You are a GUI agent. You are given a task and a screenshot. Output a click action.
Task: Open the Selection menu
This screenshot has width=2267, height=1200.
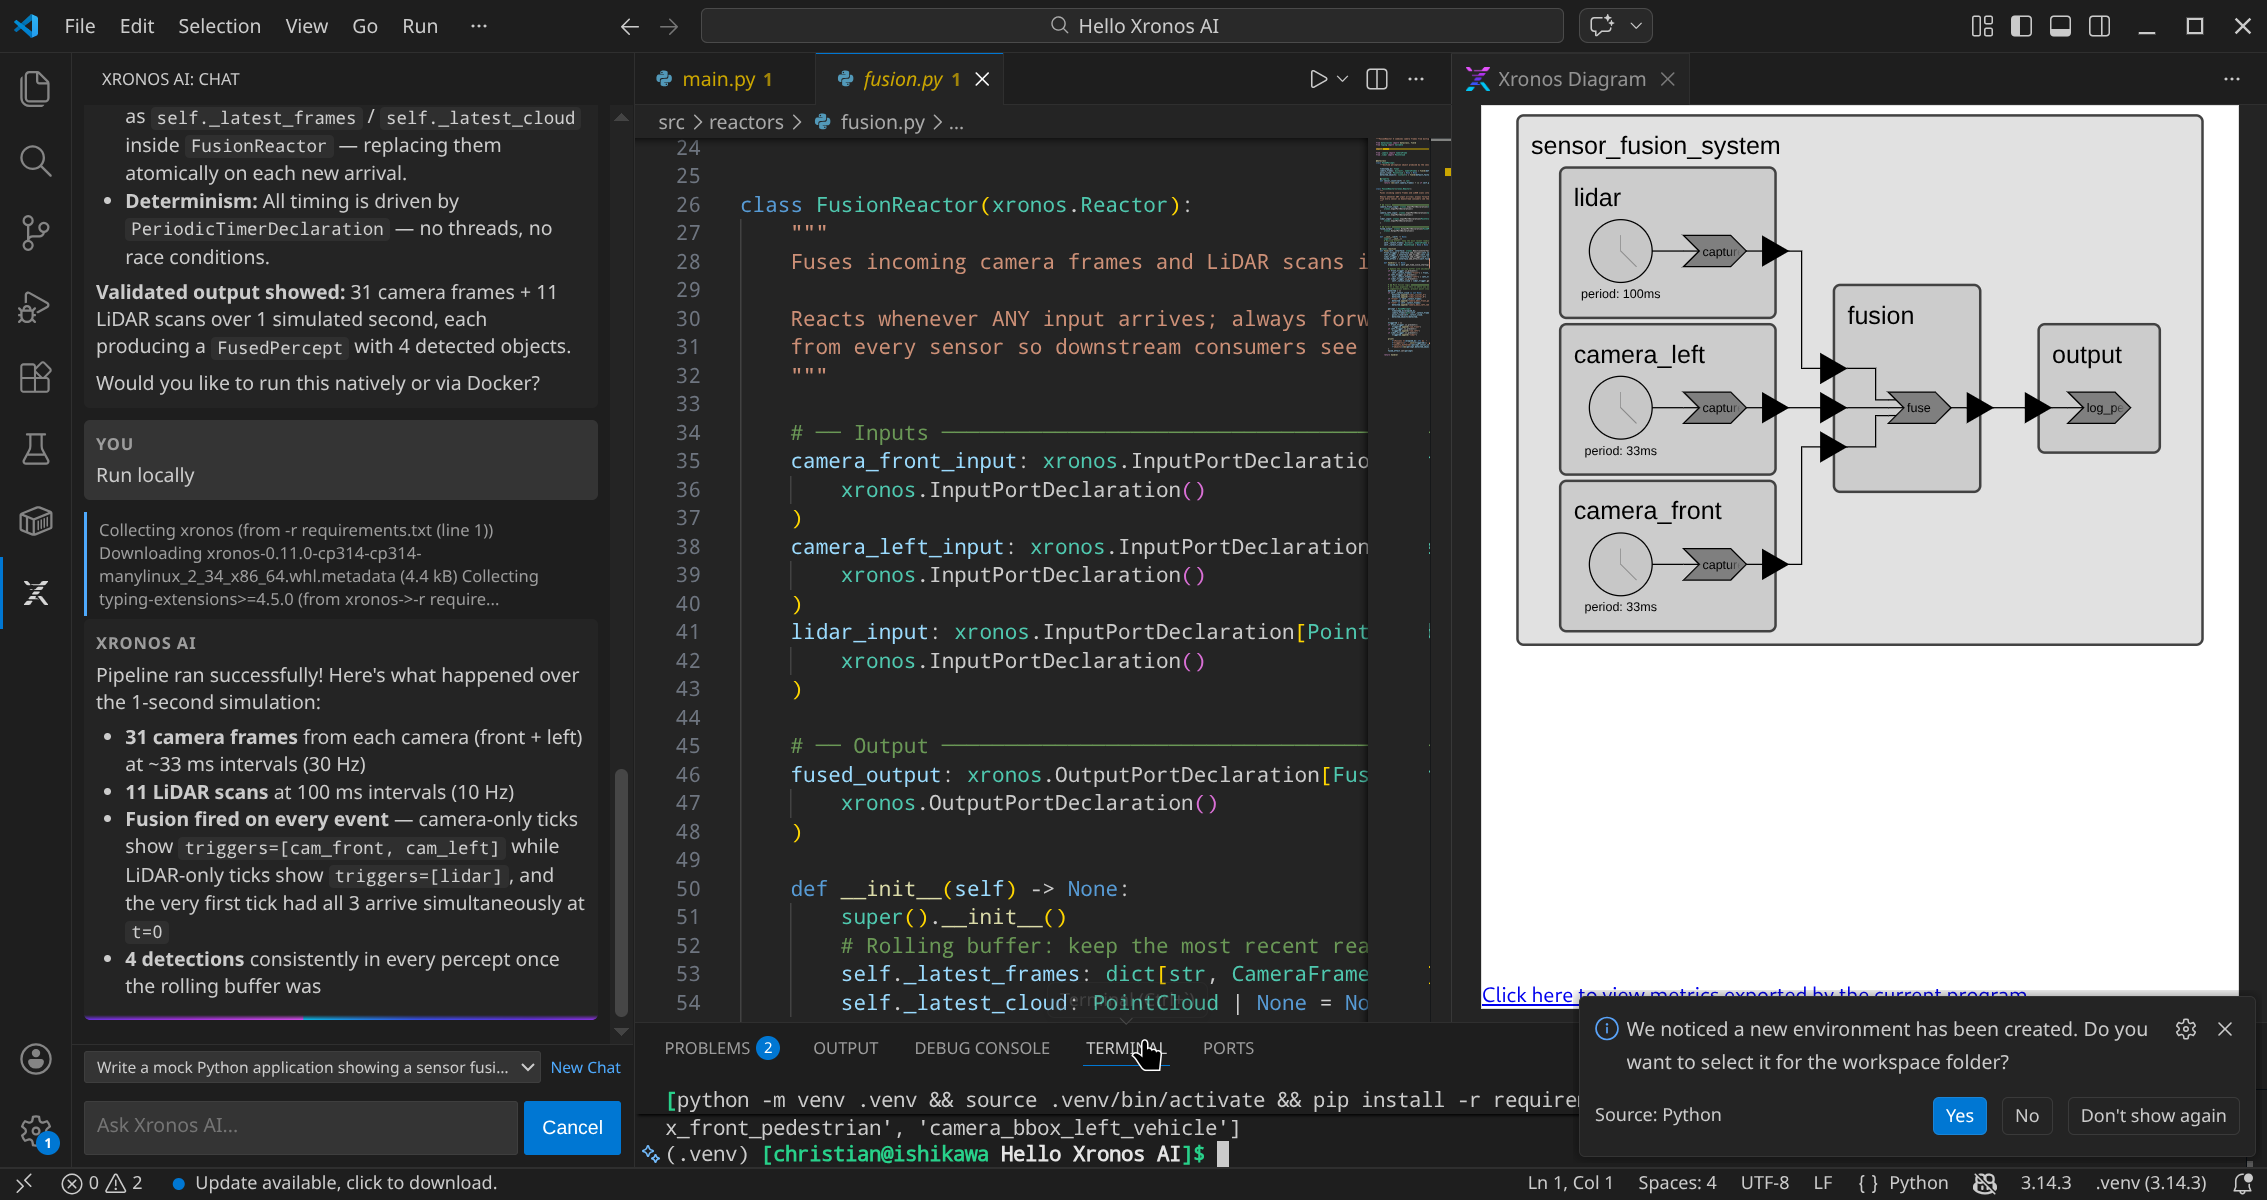219,26
